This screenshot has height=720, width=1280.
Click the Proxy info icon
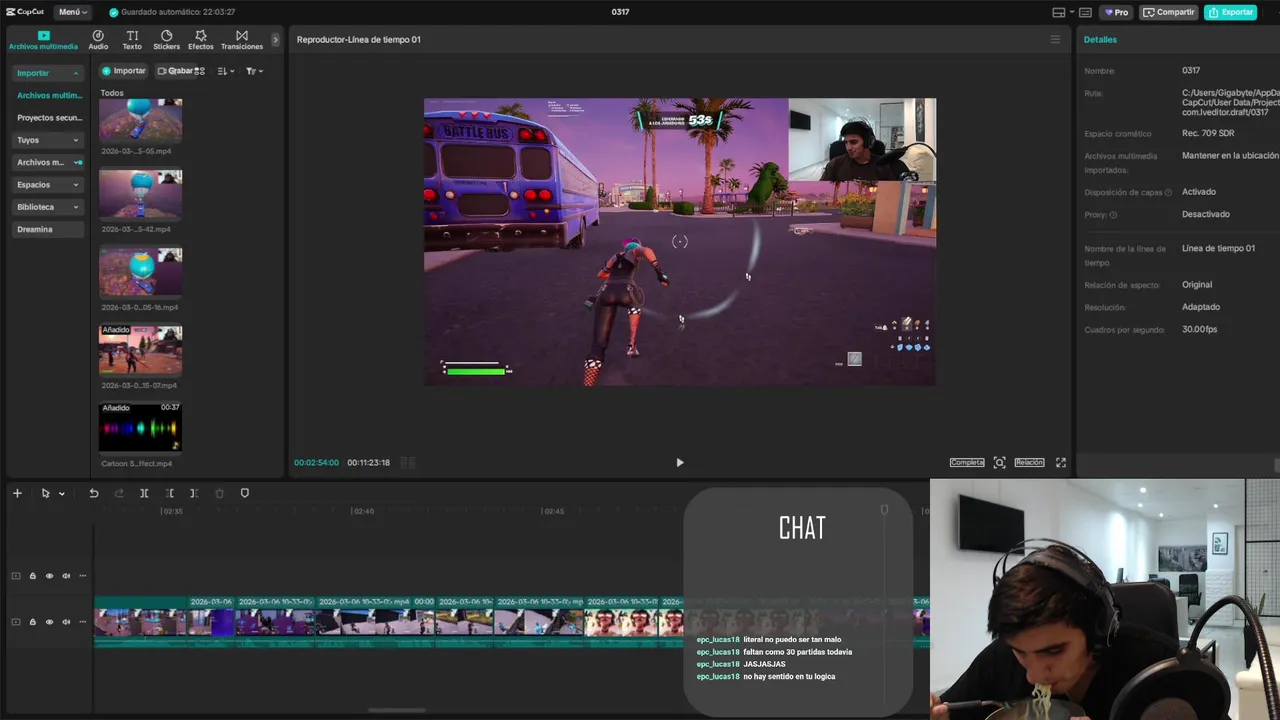coord(1113,215)
